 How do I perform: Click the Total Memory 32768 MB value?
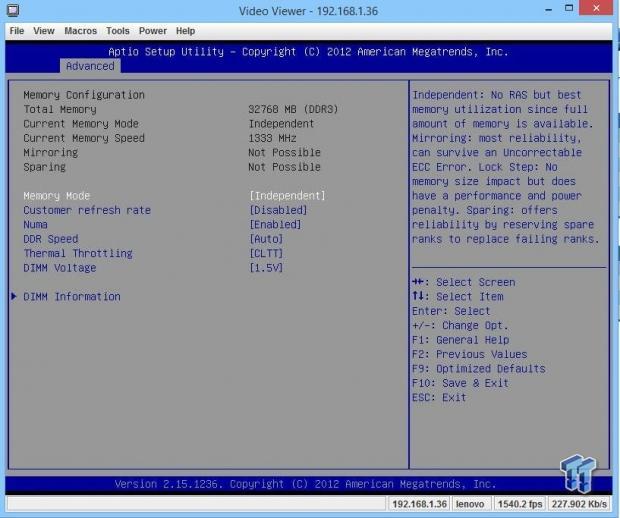click(x=293, y=109)
